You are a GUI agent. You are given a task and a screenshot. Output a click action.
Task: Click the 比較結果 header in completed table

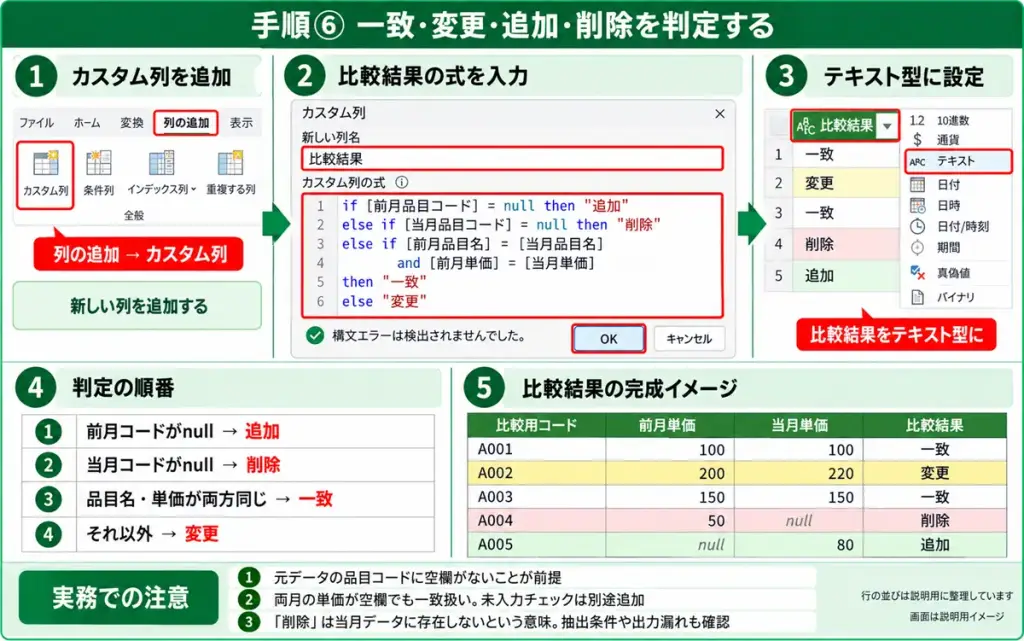point(935,426)
